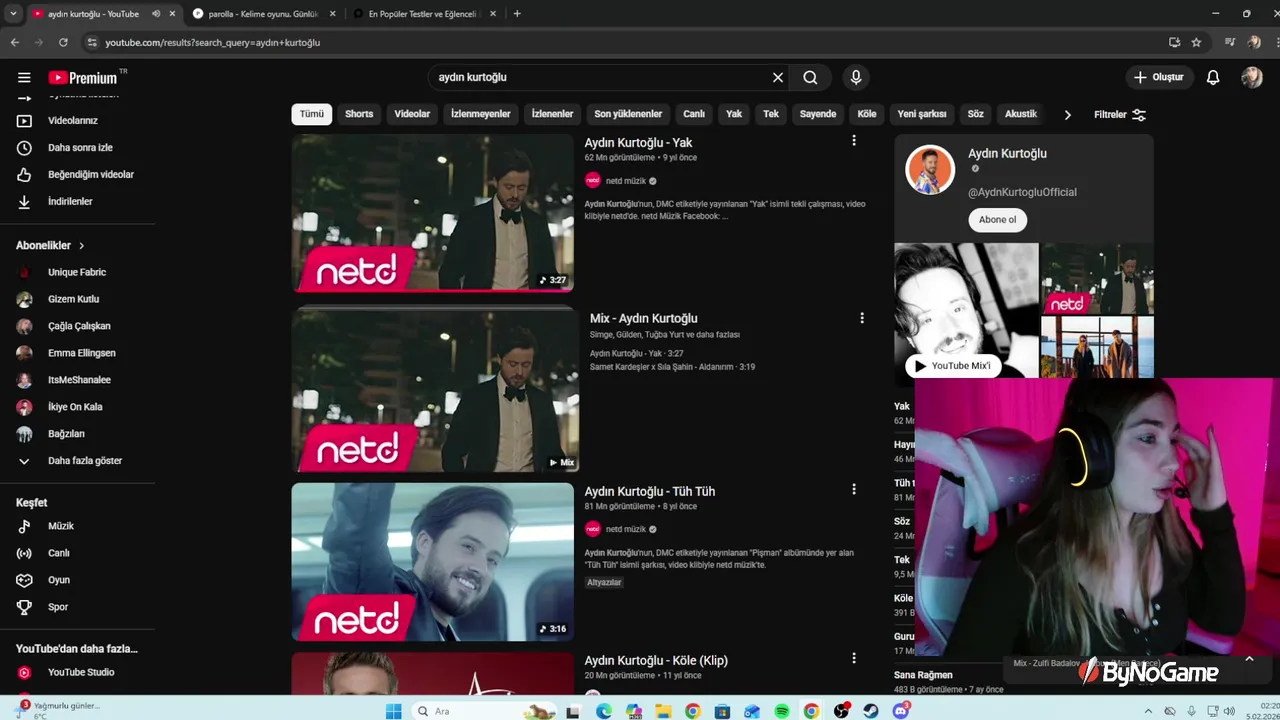Expand the Abonelikler section arrow
This screenshot has width=1280, height=720.
(82, 246)
